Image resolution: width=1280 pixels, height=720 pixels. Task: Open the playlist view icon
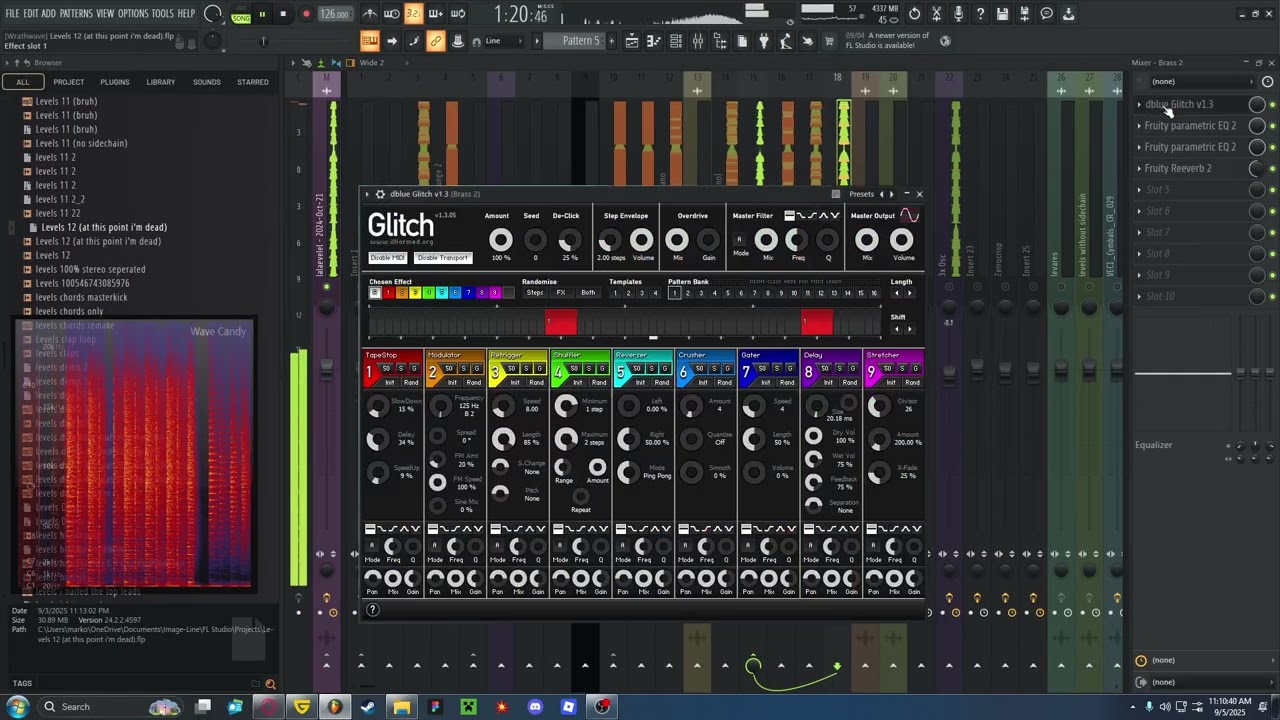632,41
